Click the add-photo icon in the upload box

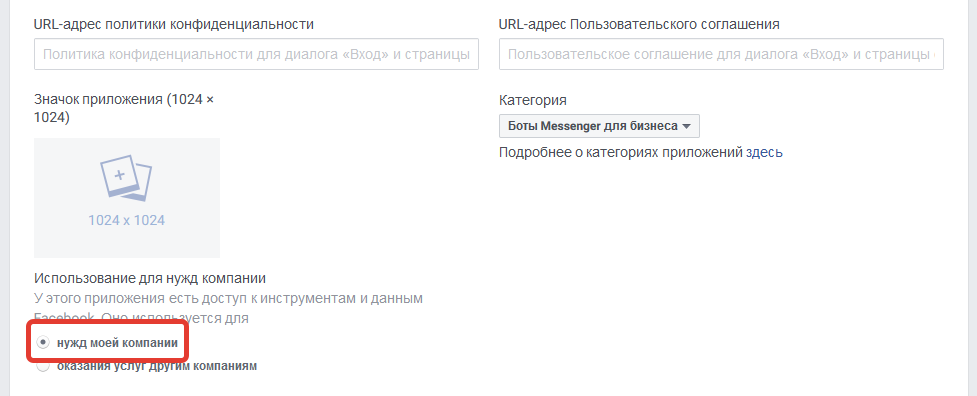pyautogui.click(x=126, y=177)
